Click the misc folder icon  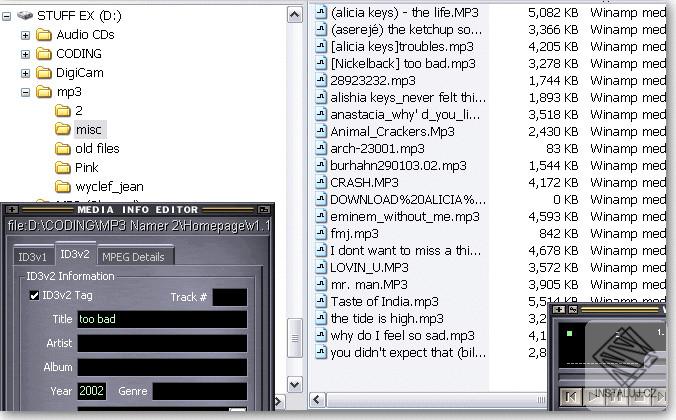coord(63,129)
